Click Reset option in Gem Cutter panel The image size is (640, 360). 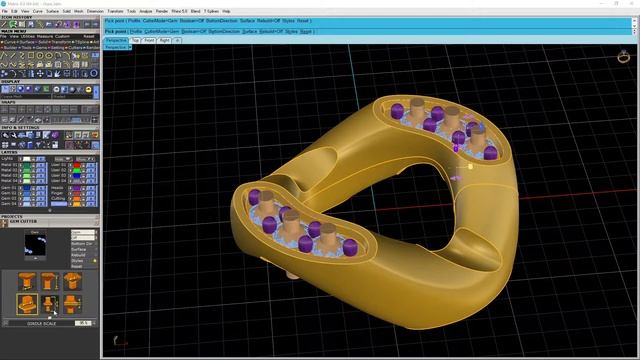click(x=77, y=267)
